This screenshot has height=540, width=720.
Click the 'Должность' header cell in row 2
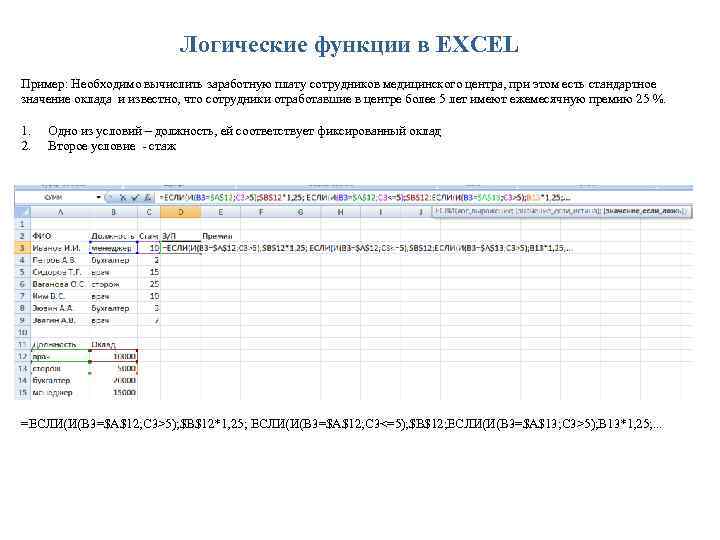point(114,236)
